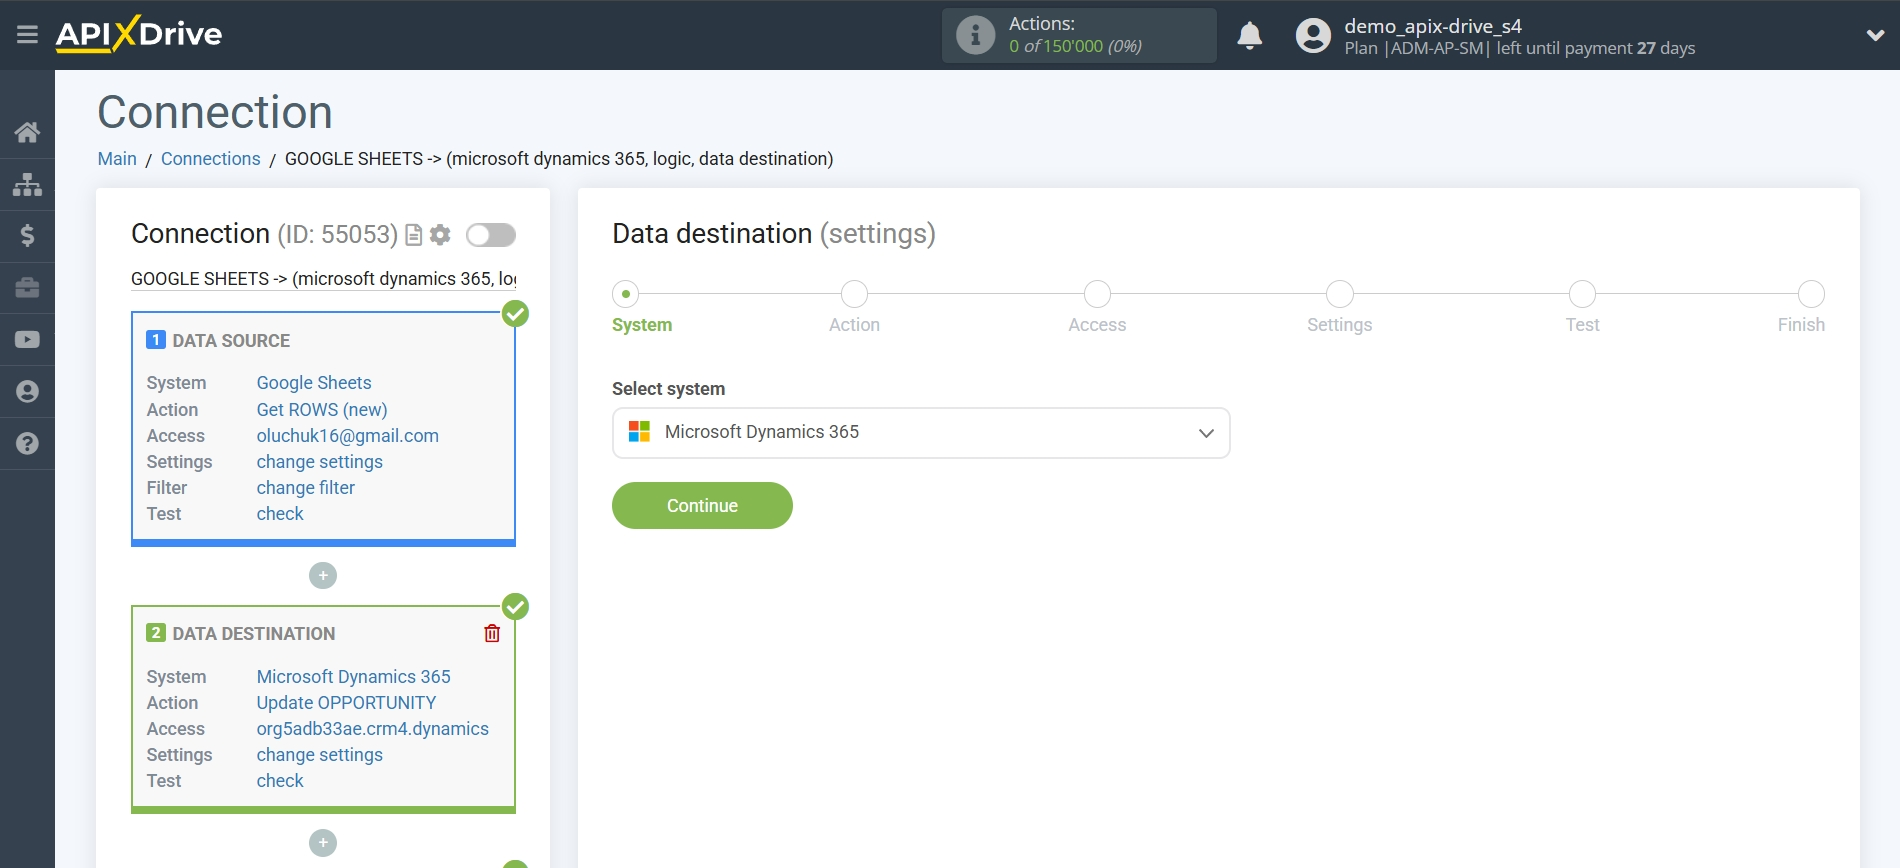The width and height of the screenshot is (1900, 868).
Task: Click check link in Data Destination
Action: click(280, 781)
